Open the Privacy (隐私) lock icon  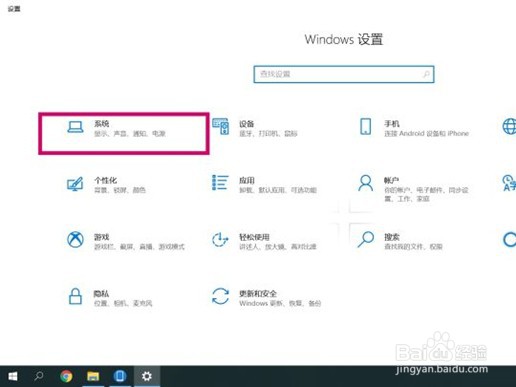click(x=75, y=296)
